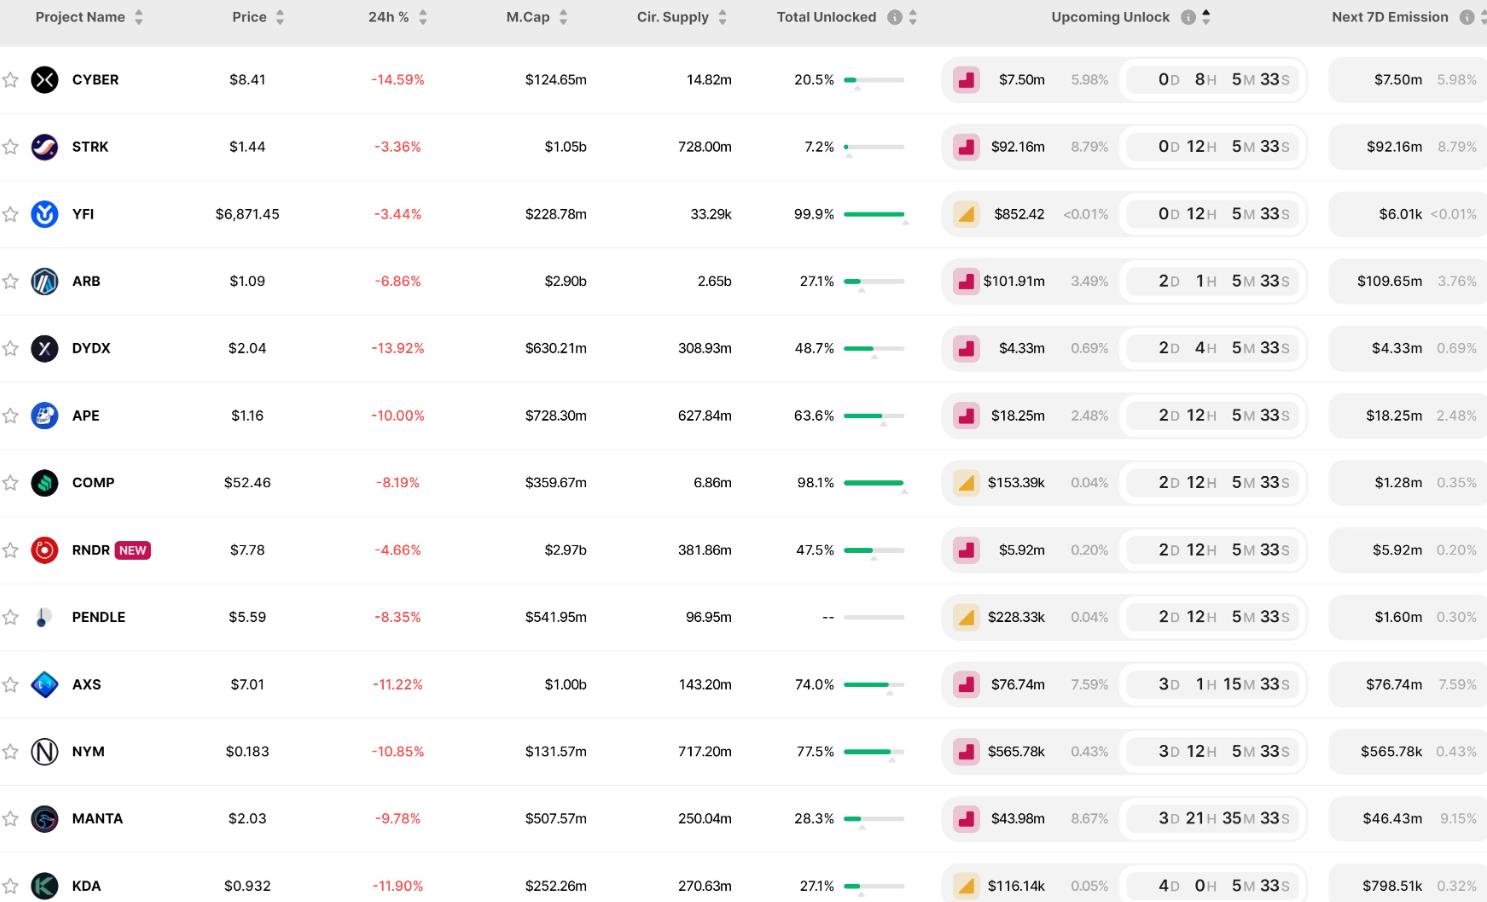Open the PENDLE project link
This screenshot has height=902, width=1487.
coord(99,617)
